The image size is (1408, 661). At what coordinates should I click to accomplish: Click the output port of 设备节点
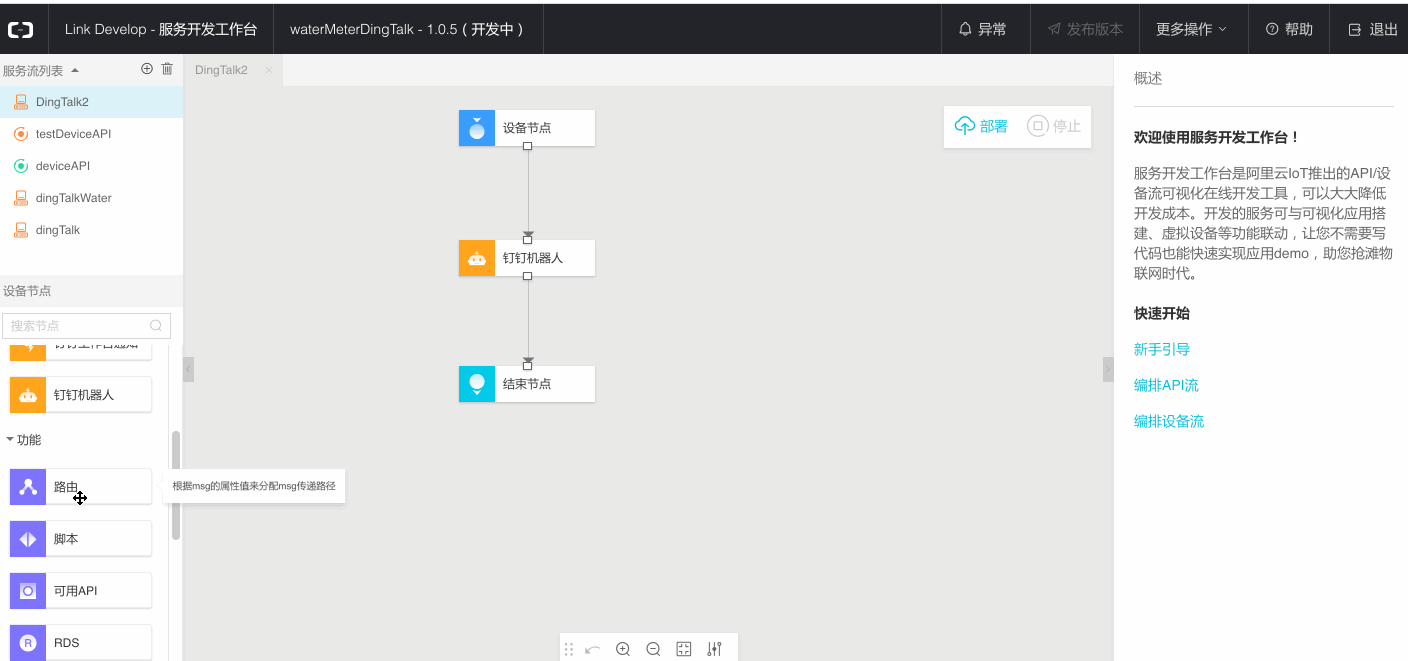(528, 146)
